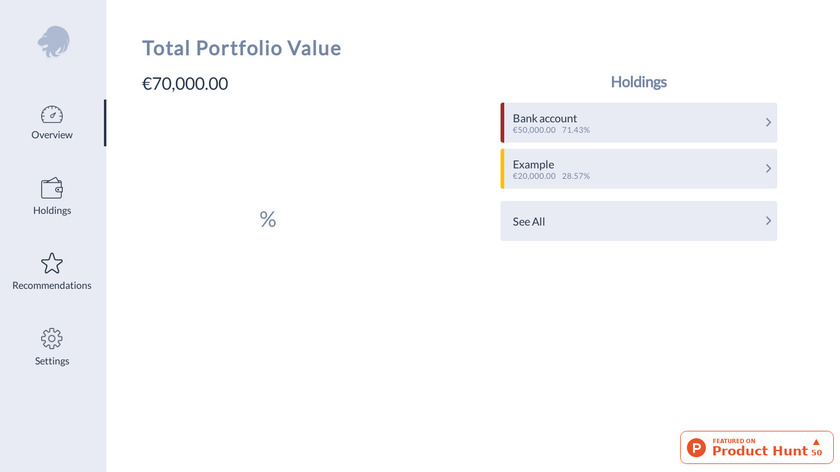This screenshot has height=472, width=840.
Task: Go to the Recommendations menu label
Action: 52,286
